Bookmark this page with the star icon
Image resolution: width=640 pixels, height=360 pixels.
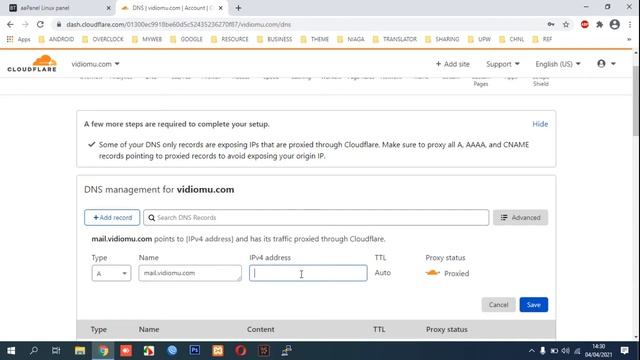(x=566, y=24)
